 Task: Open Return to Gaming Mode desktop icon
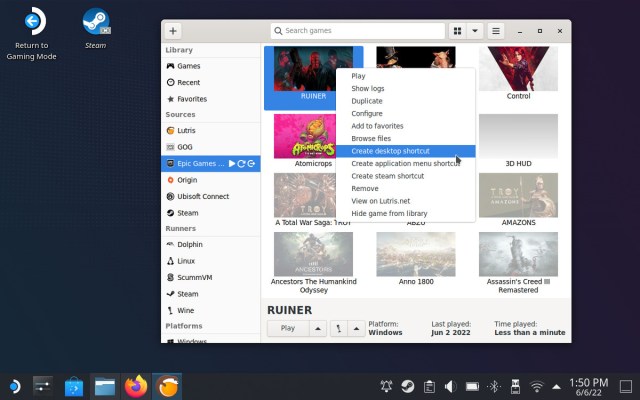[x=31, y=33]
